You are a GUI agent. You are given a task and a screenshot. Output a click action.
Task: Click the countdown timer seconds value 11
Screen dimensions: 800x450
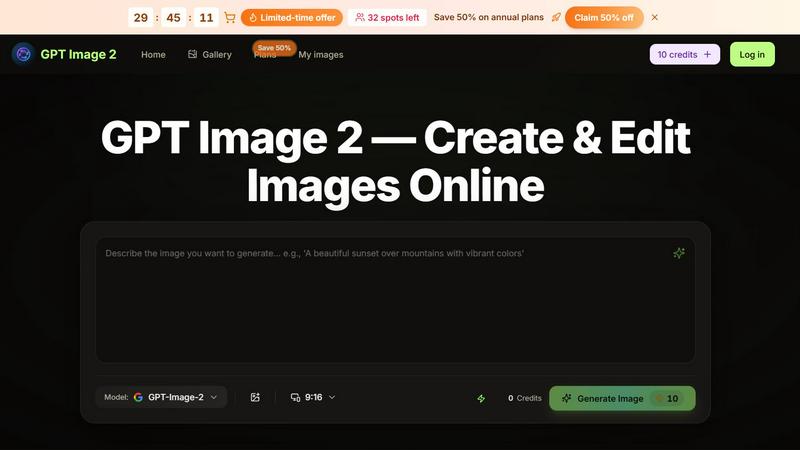[x=206, y=18]
